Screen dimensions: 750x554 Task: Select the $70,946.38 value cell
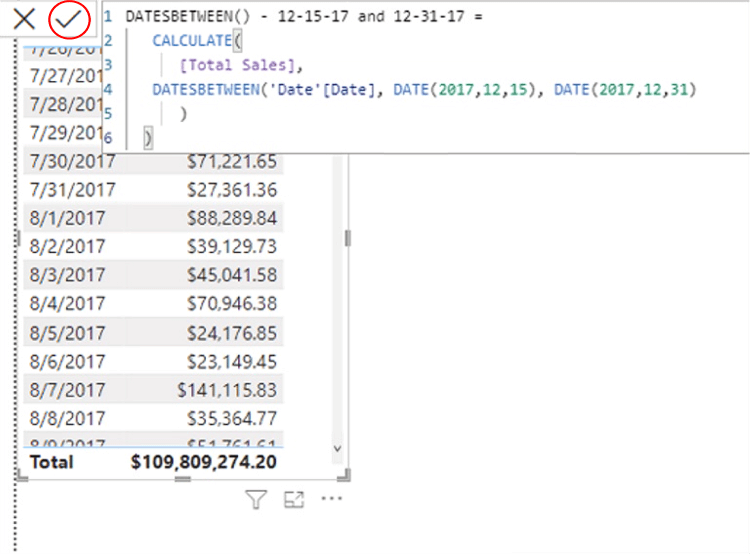tap(232, 303)
